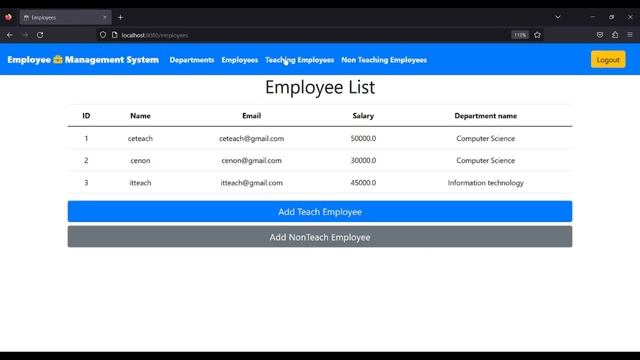Open Teaching Employees nav item

tap(300, 60)
